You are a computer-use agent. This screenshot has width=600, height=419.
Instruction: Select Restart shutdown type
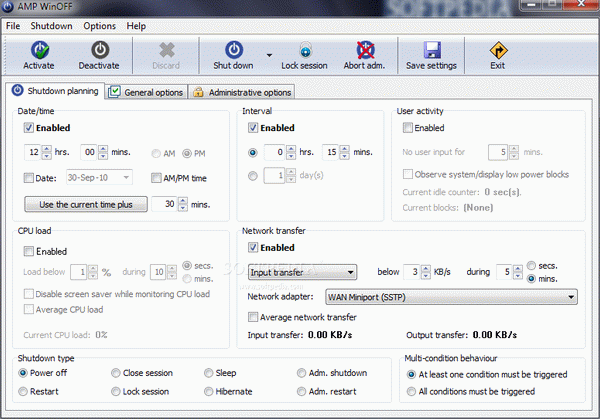pos(23,391)
